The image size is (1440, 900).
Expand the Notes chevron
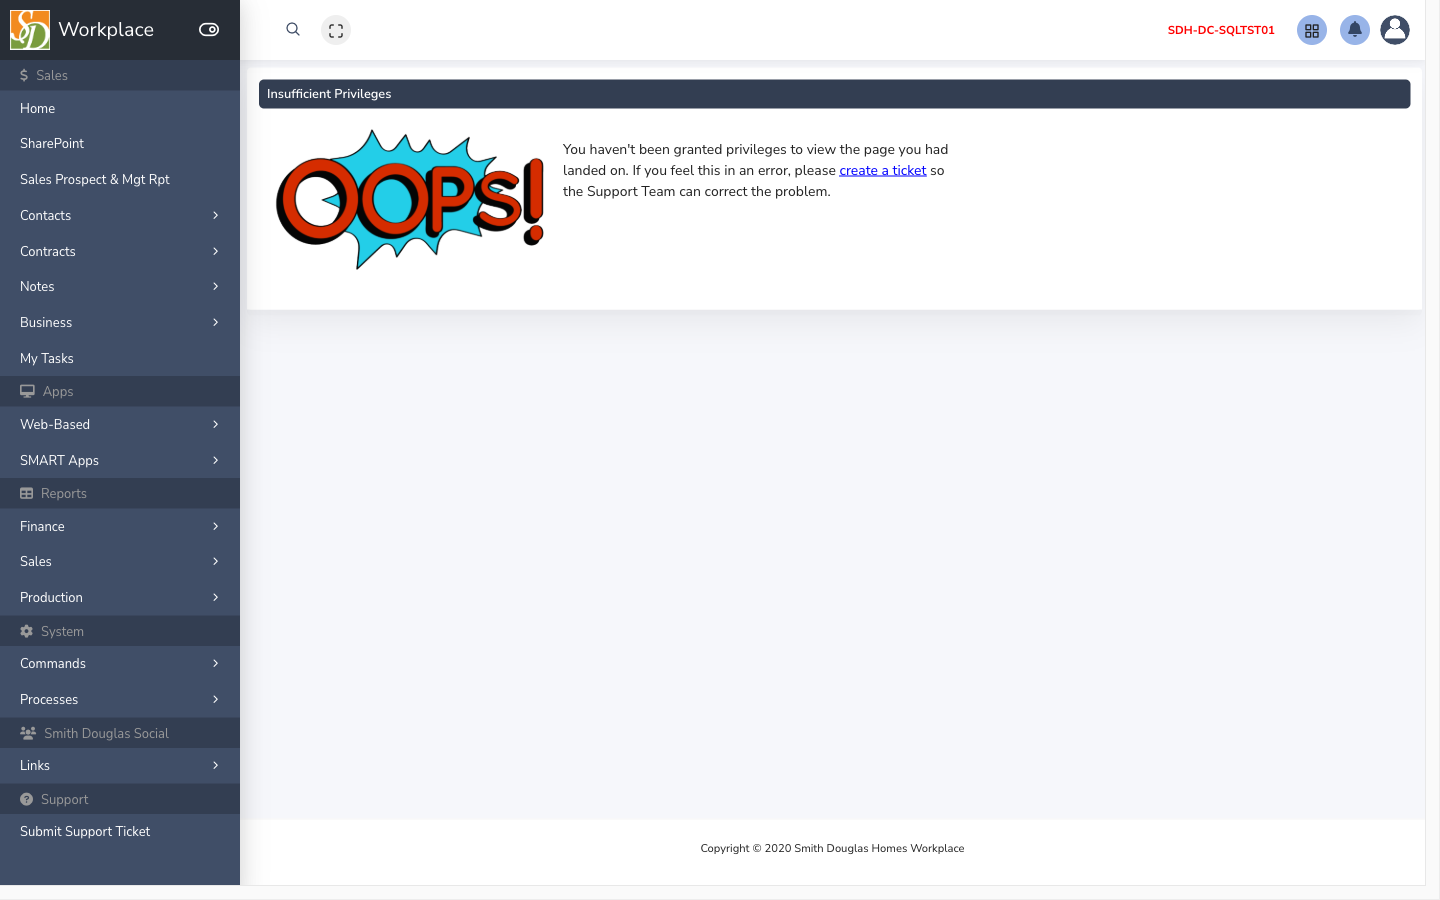[215, 286]
